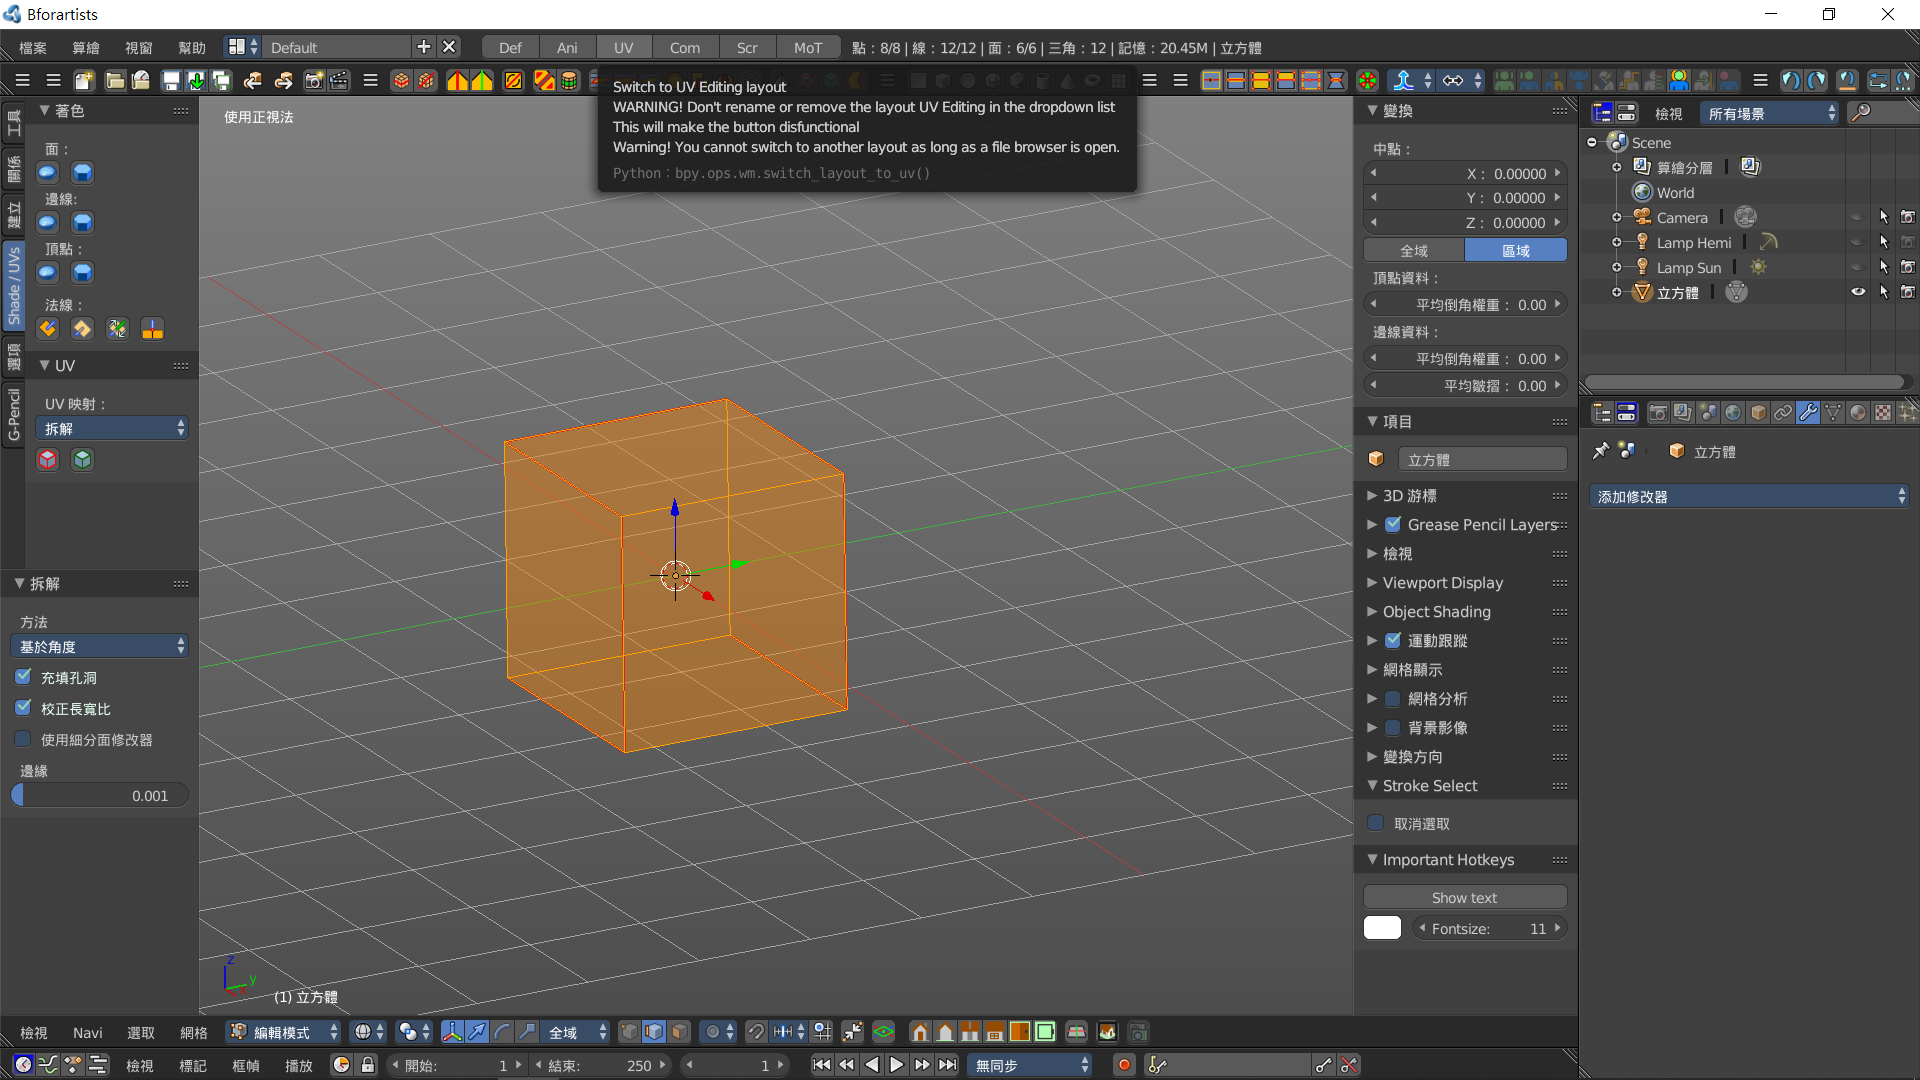Toggle the 運動跟蹤 checkbox

(1393, 640)
